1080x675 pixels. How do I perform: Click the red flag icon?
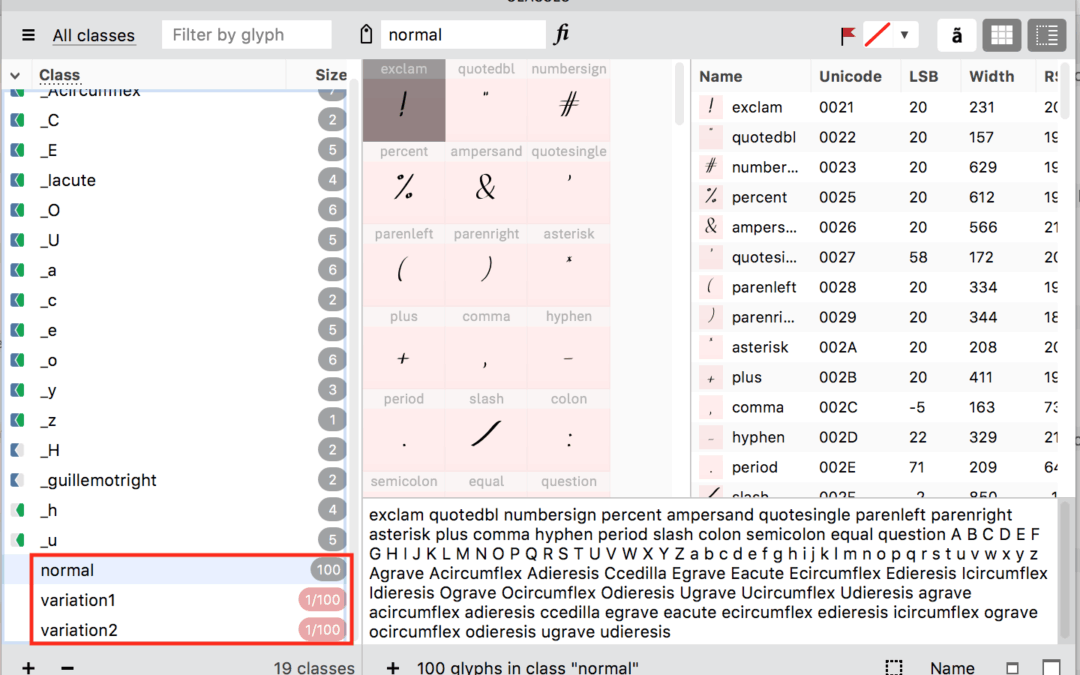[848, 36]
